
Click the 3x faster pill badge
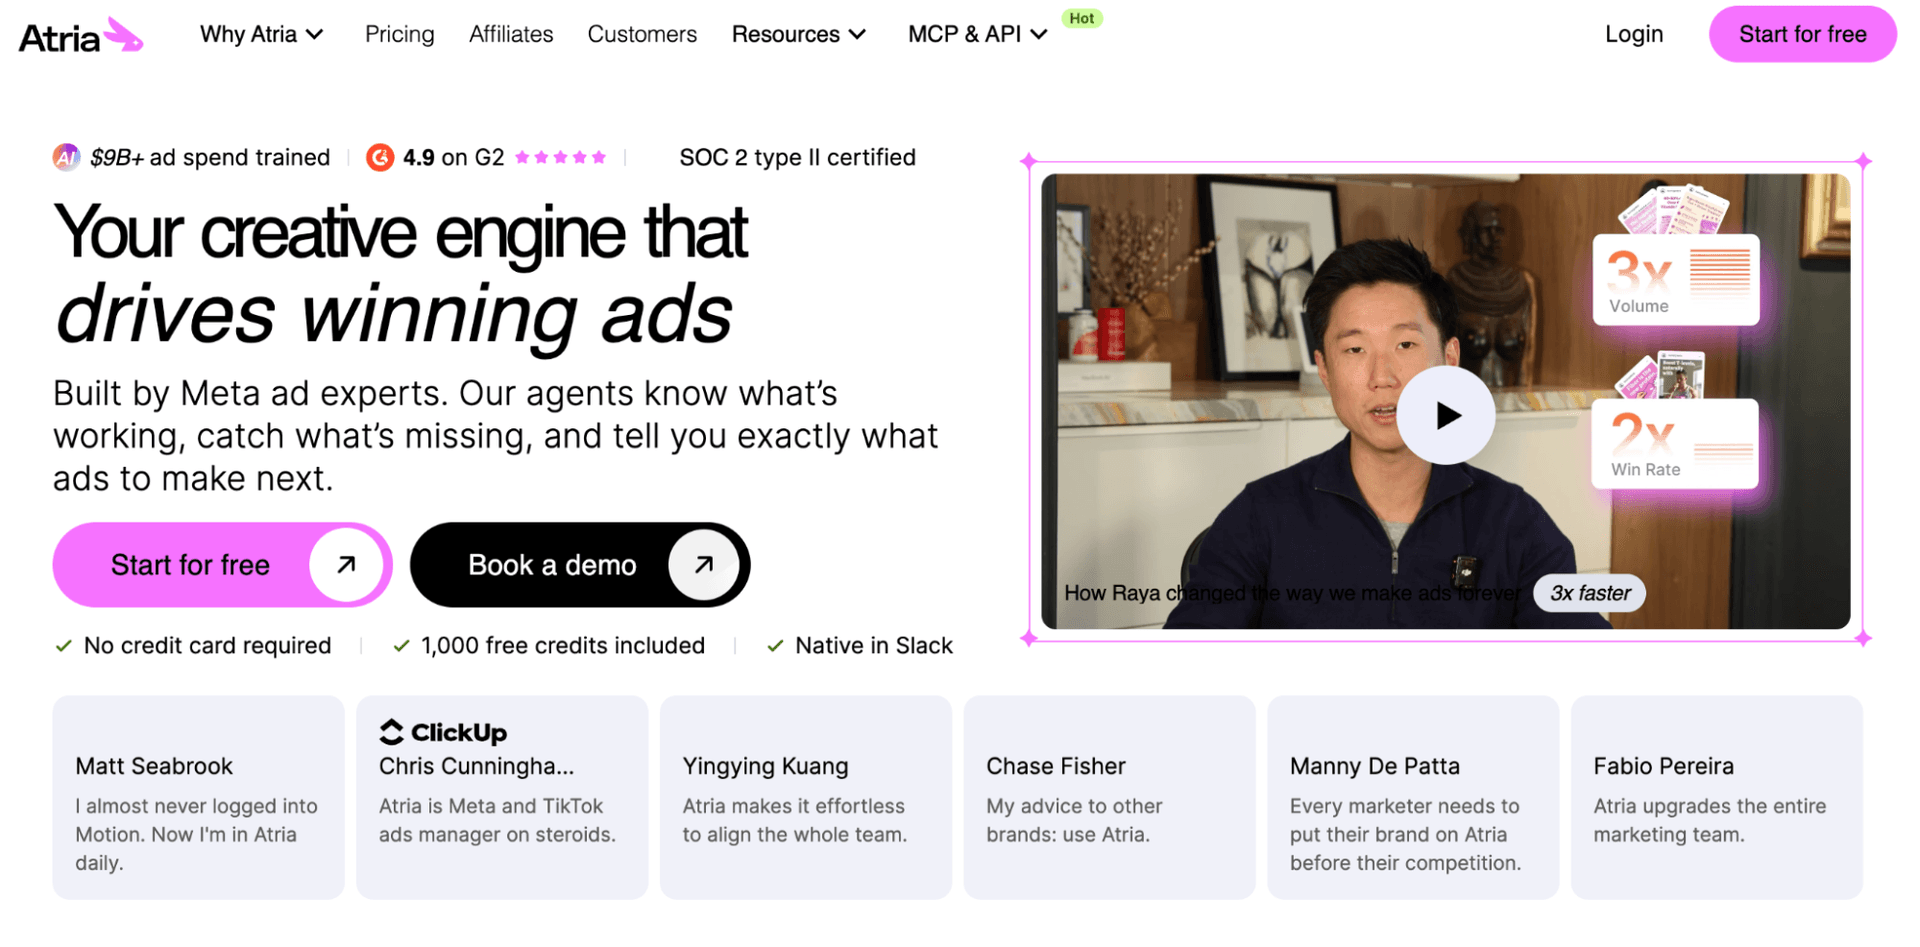(1590, 593)
